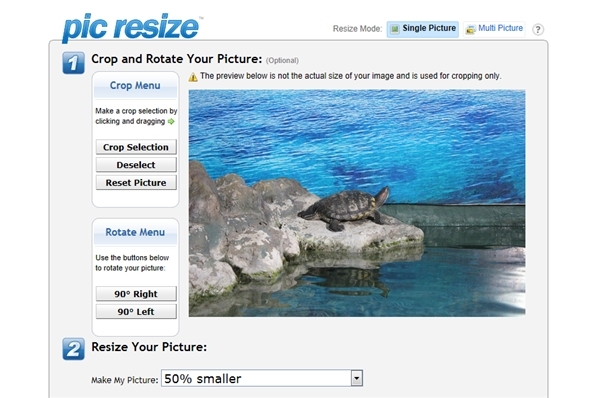
Task: Select the 50% smaller combo box
Action: [262, 378]
